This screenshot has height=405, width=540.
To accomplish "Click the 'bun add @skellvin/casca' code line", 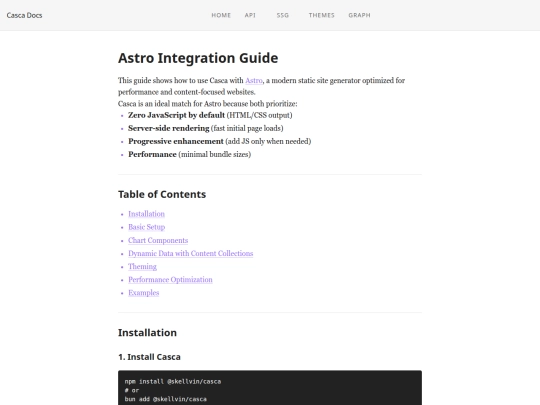I will 166,399.
